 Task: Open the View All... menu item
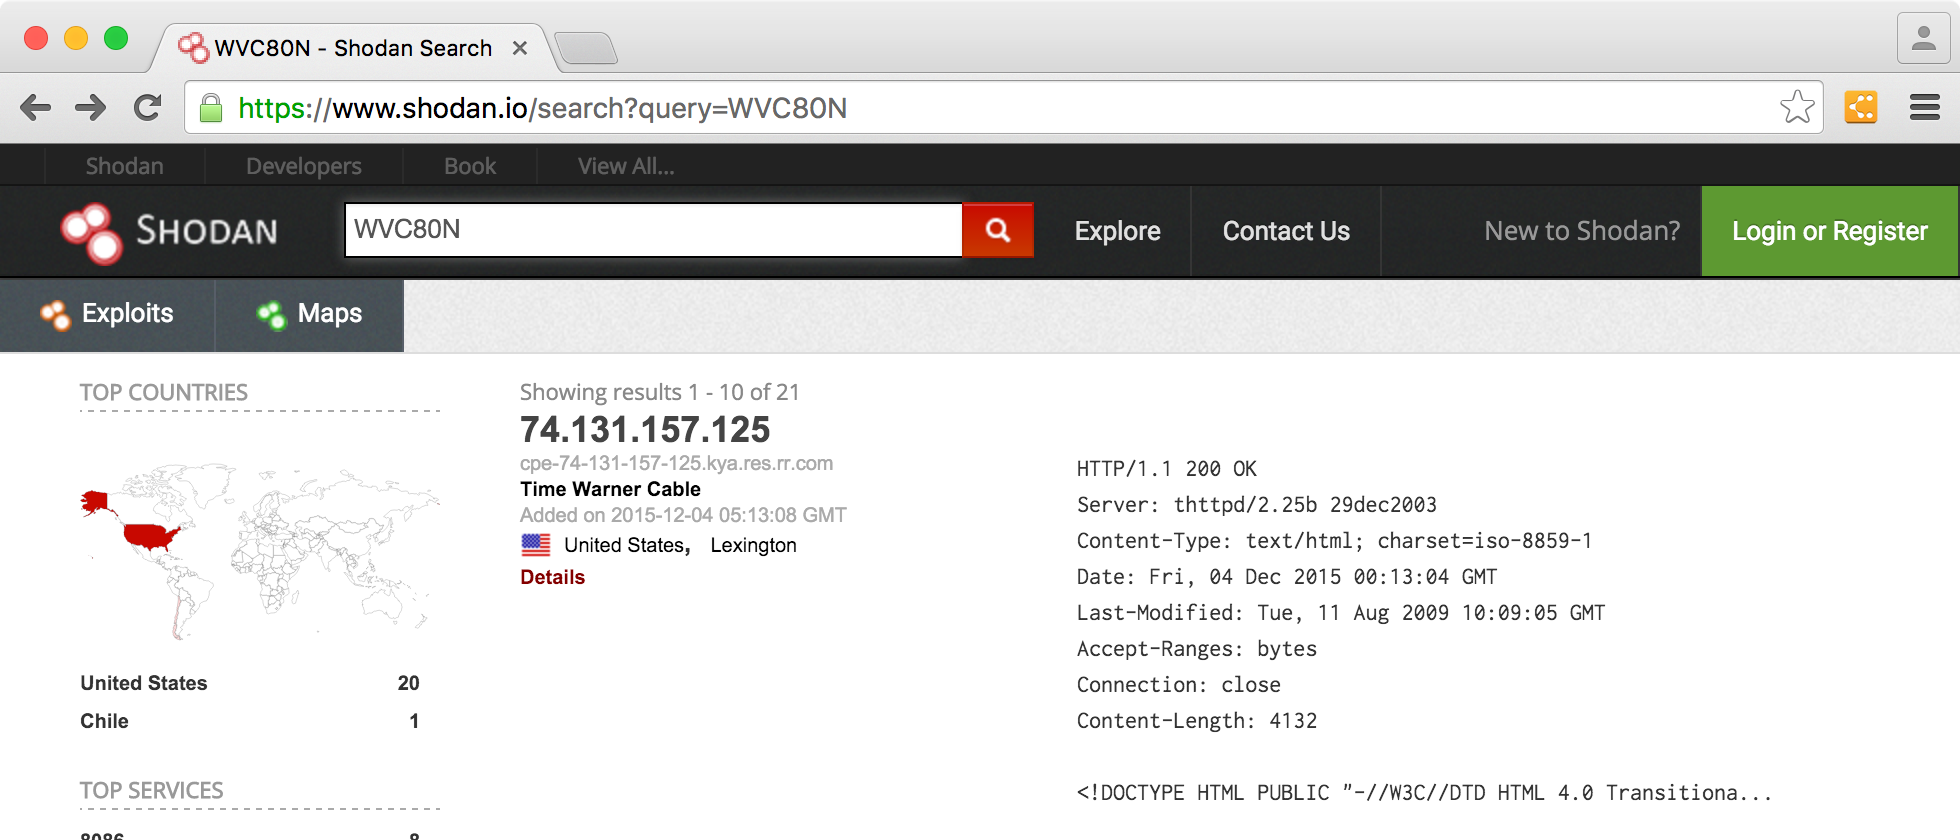(x=626, y=166)
